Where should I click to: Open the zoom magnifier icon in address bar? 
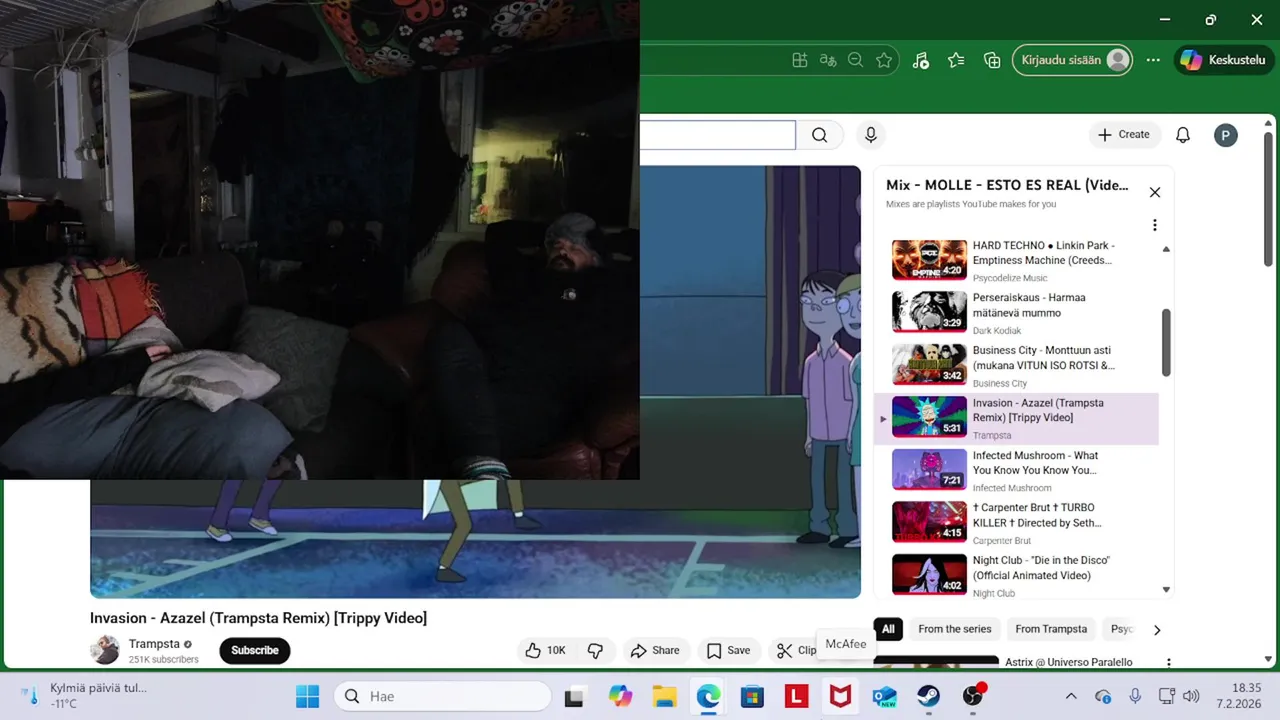click(x=855, y=60)
